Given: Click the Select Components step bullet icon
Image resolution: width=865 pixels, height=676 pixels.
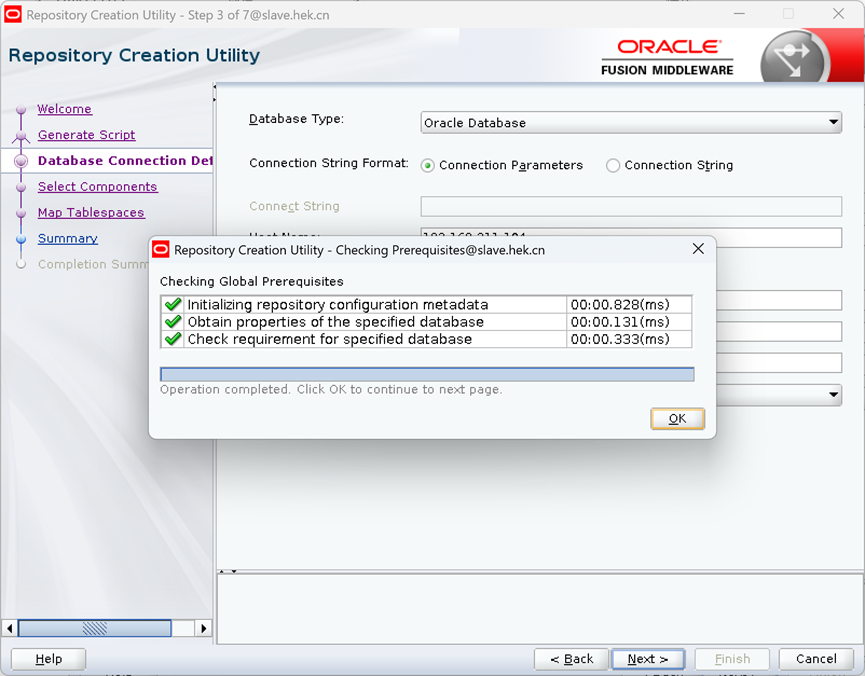Looking at the screenshot, I should click(21, 187).
